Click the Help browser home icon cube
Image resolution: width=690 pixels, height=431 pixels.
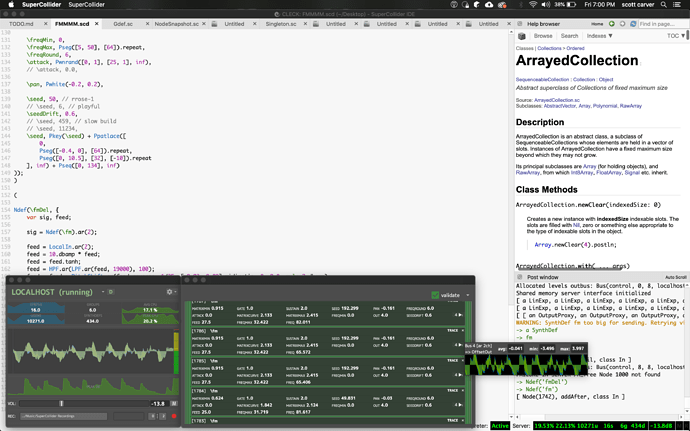(x=521, y=35)
